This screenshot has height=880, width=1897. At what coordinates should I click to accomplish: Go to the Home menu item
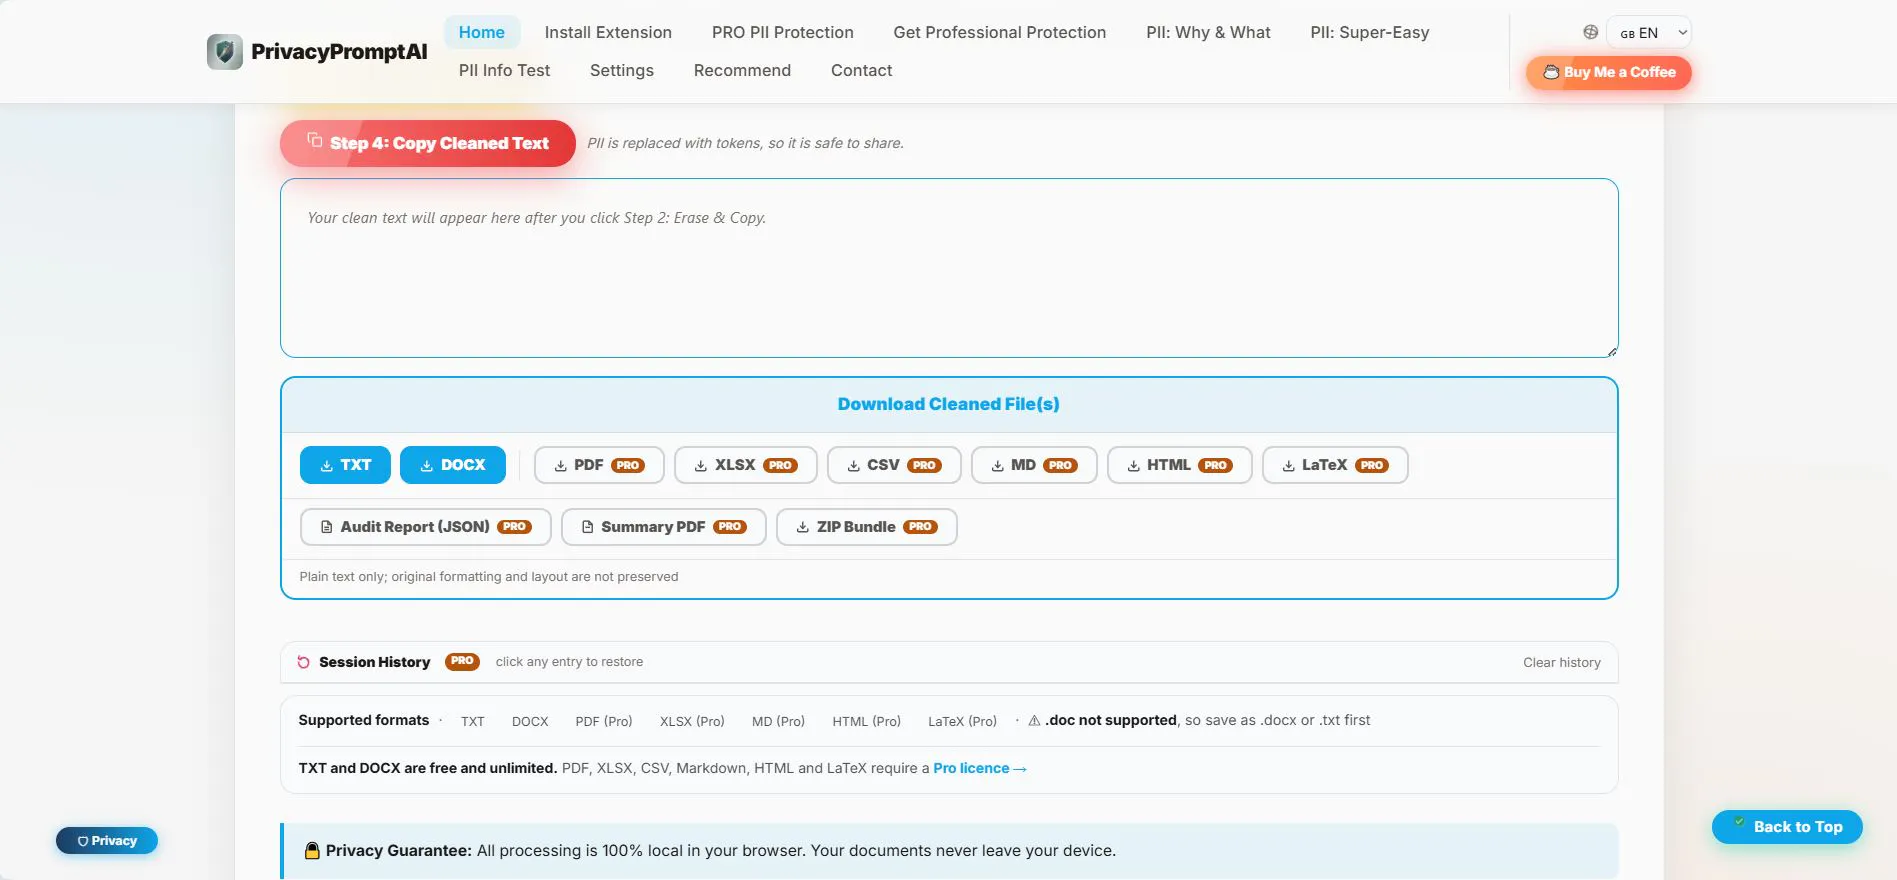(482, 32)
